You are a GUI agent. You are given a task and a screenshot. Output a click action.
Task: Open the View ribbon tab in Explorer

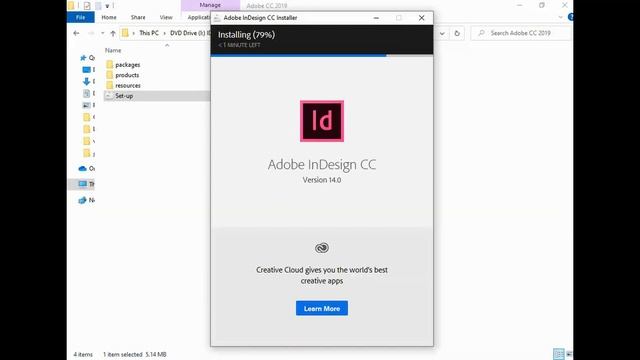pyautogui.click(x=166, y=17)
